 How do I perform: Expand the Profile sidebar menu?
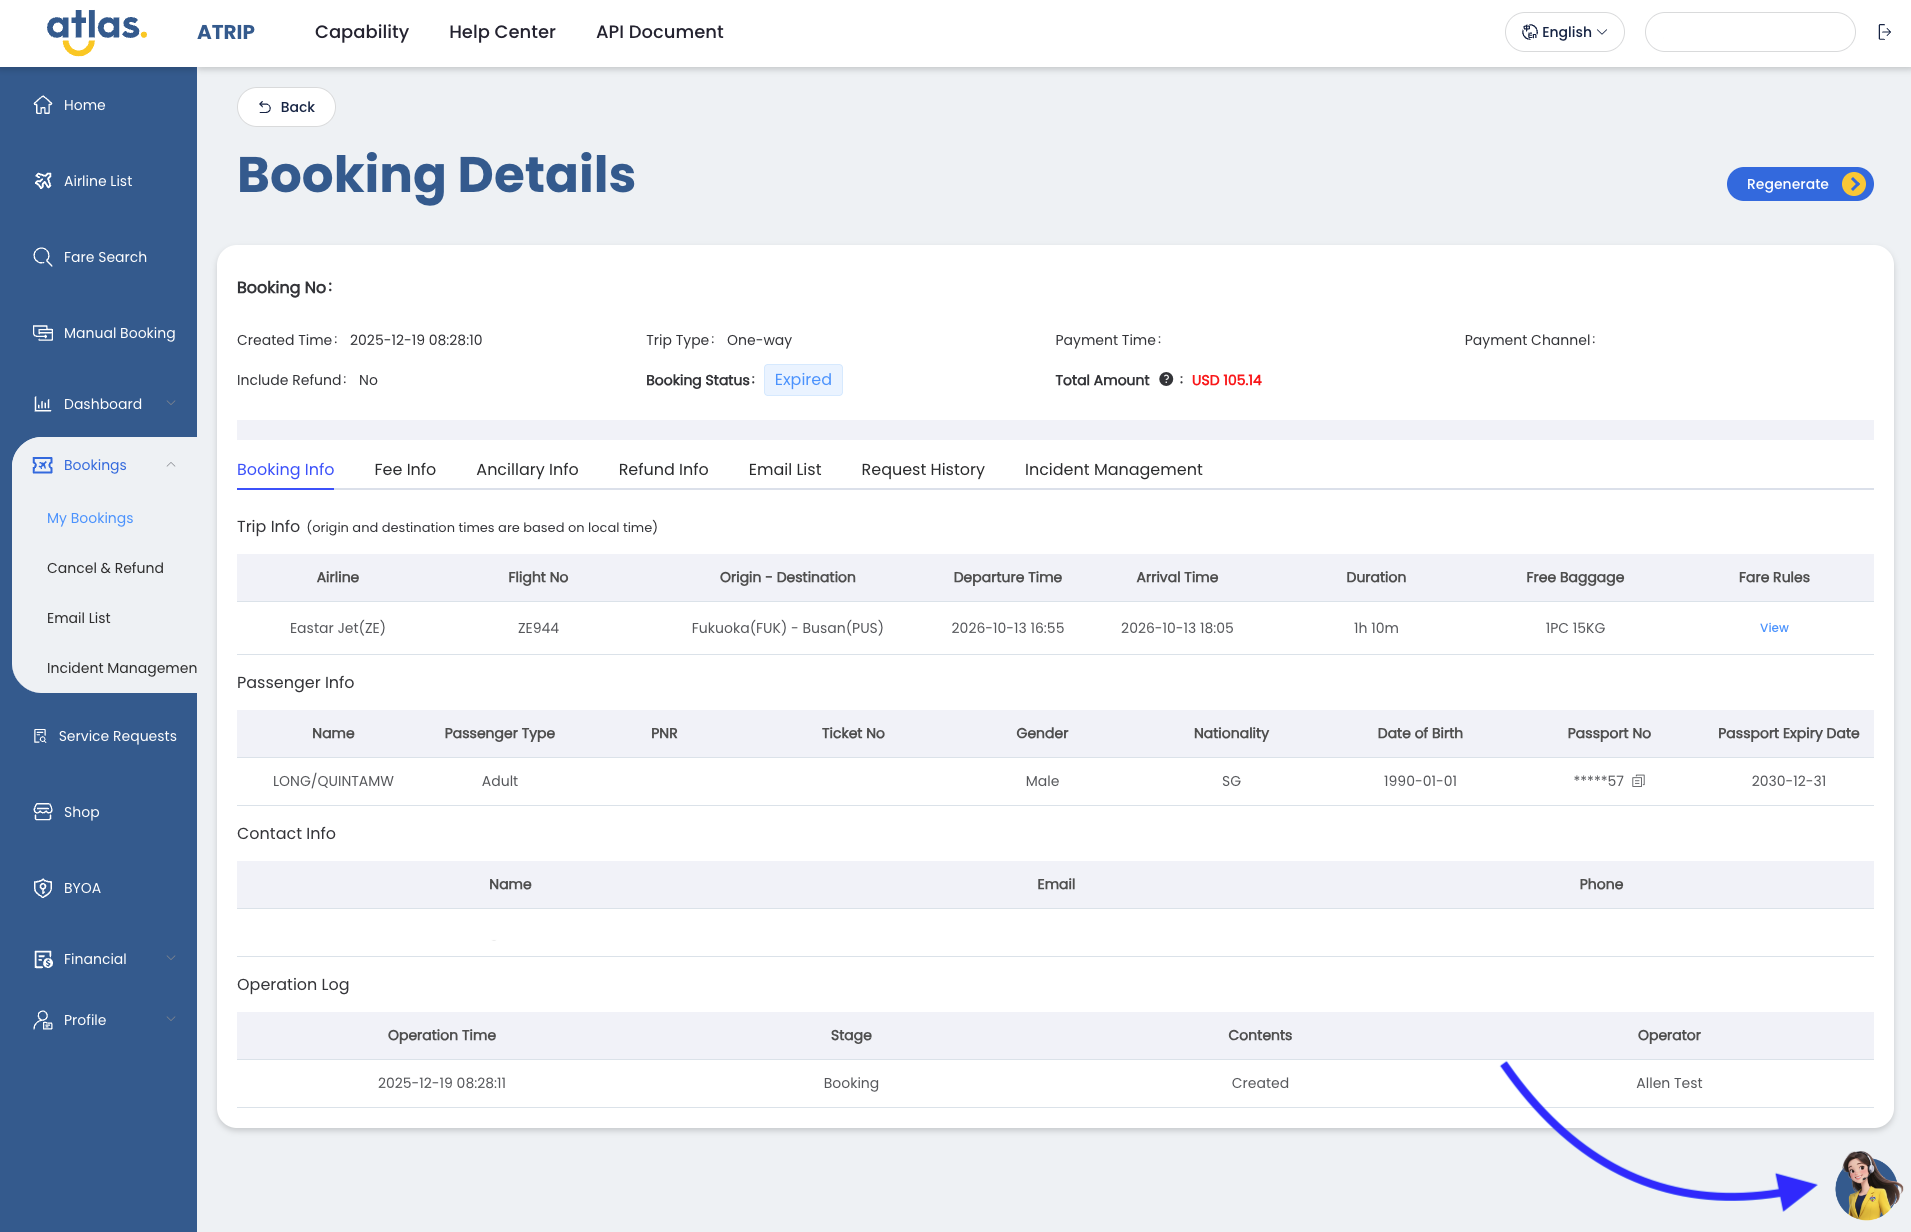pyautogui.click(x=170, y=1020)
